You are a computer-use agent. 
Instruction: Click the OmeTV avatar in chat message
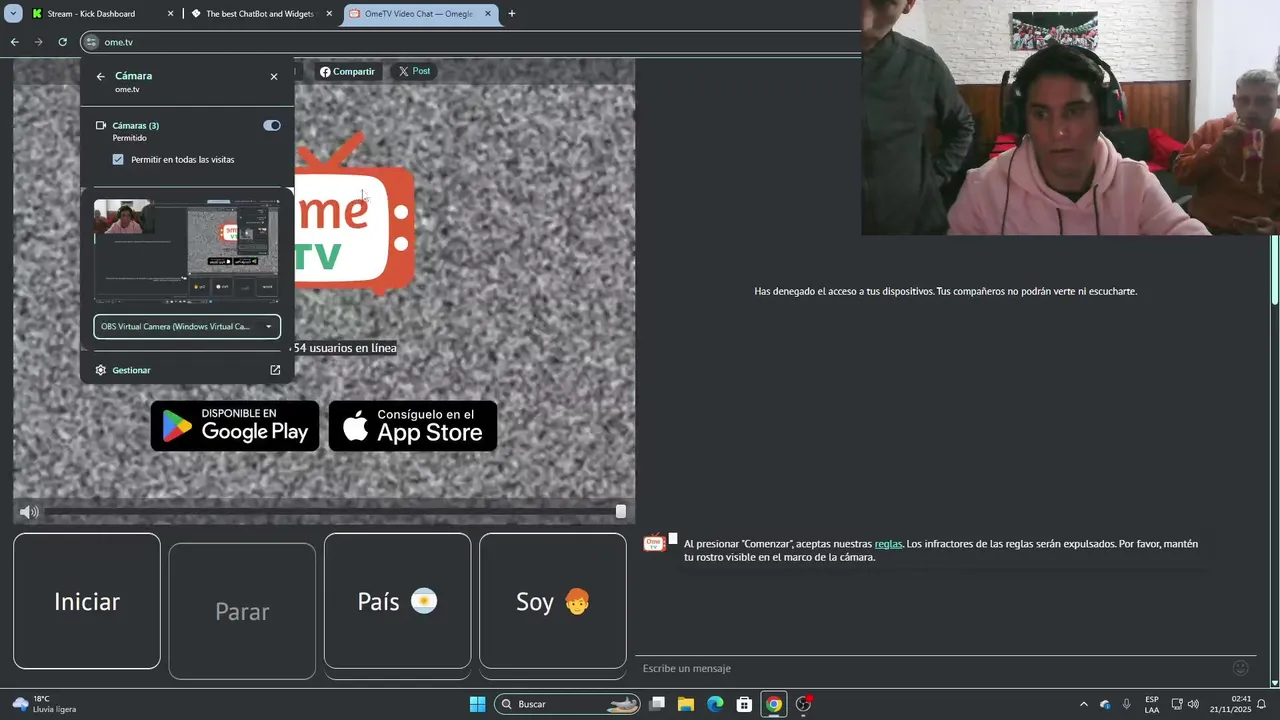[654, 543]
